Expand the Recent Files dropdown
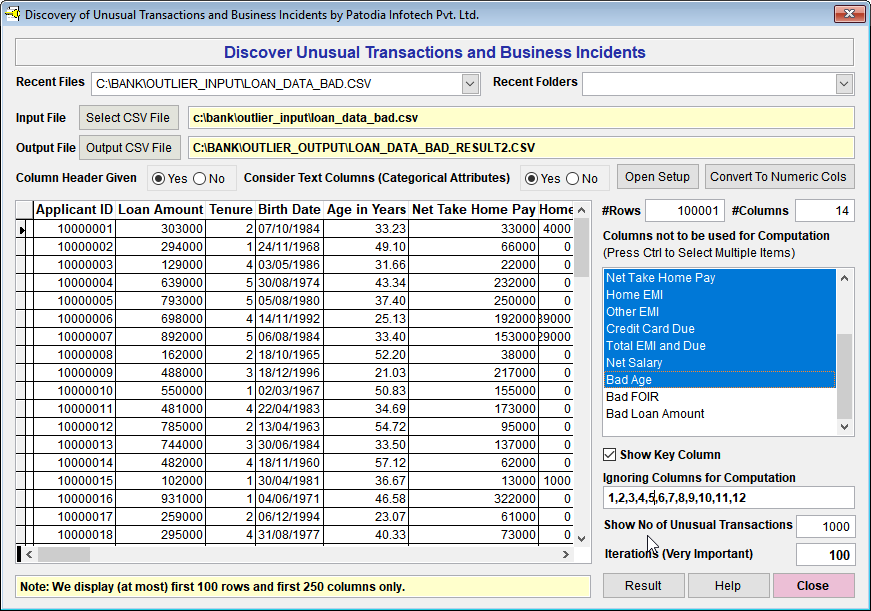This screenshot has width=871, height=611. (x=471, y=84)
